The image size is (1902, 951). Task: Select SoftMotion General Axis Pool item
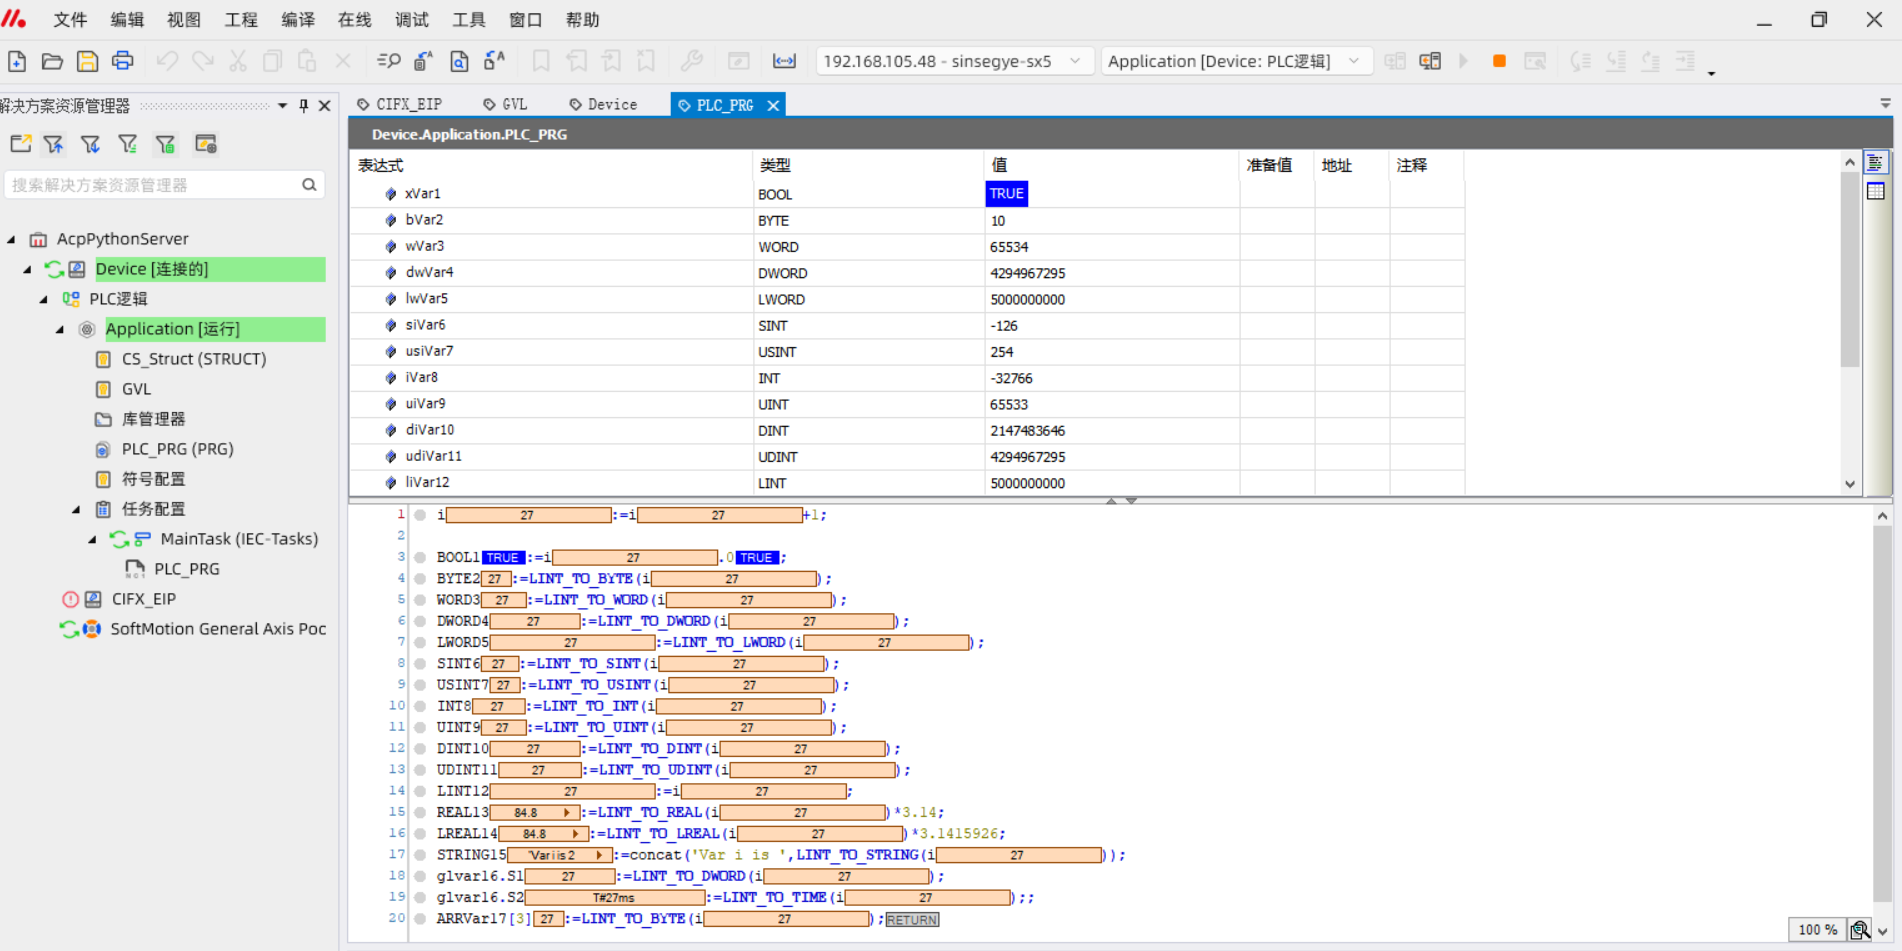click(217, 629)
